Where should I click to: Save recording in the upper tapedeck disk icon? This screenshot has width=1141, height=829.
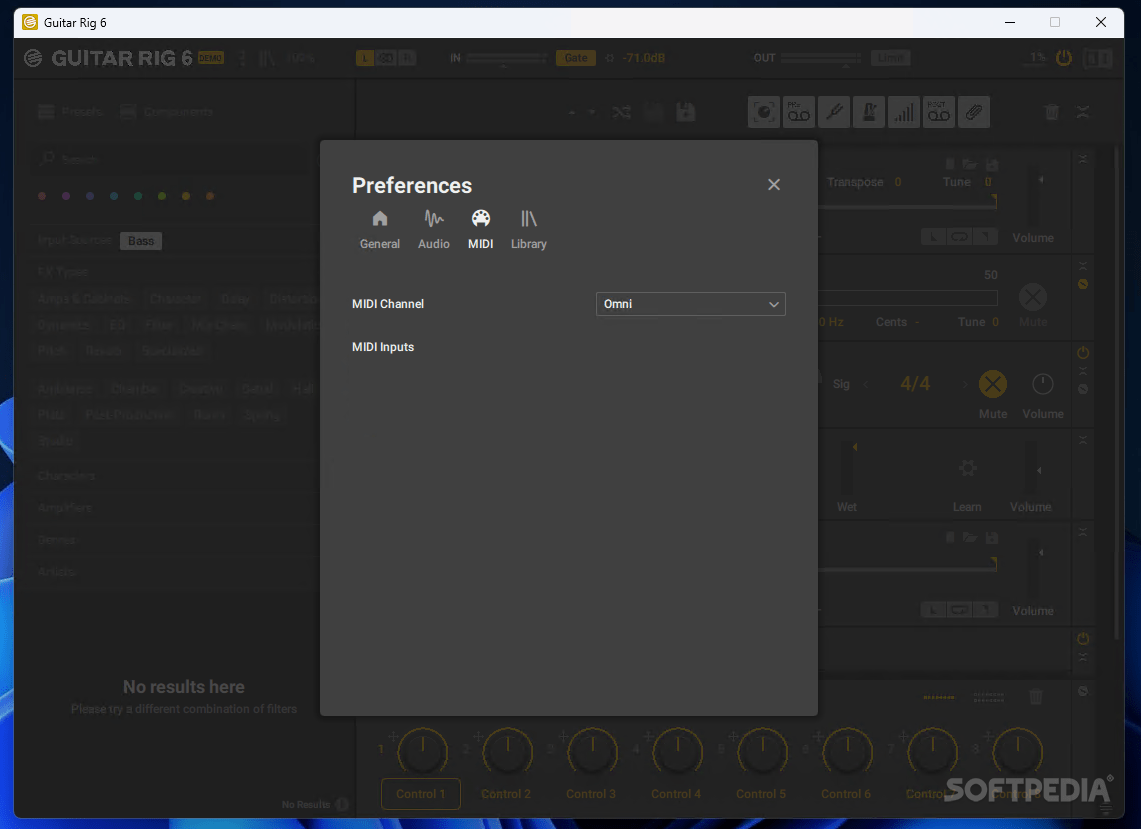pyautogui.click(x=991, y=164)
